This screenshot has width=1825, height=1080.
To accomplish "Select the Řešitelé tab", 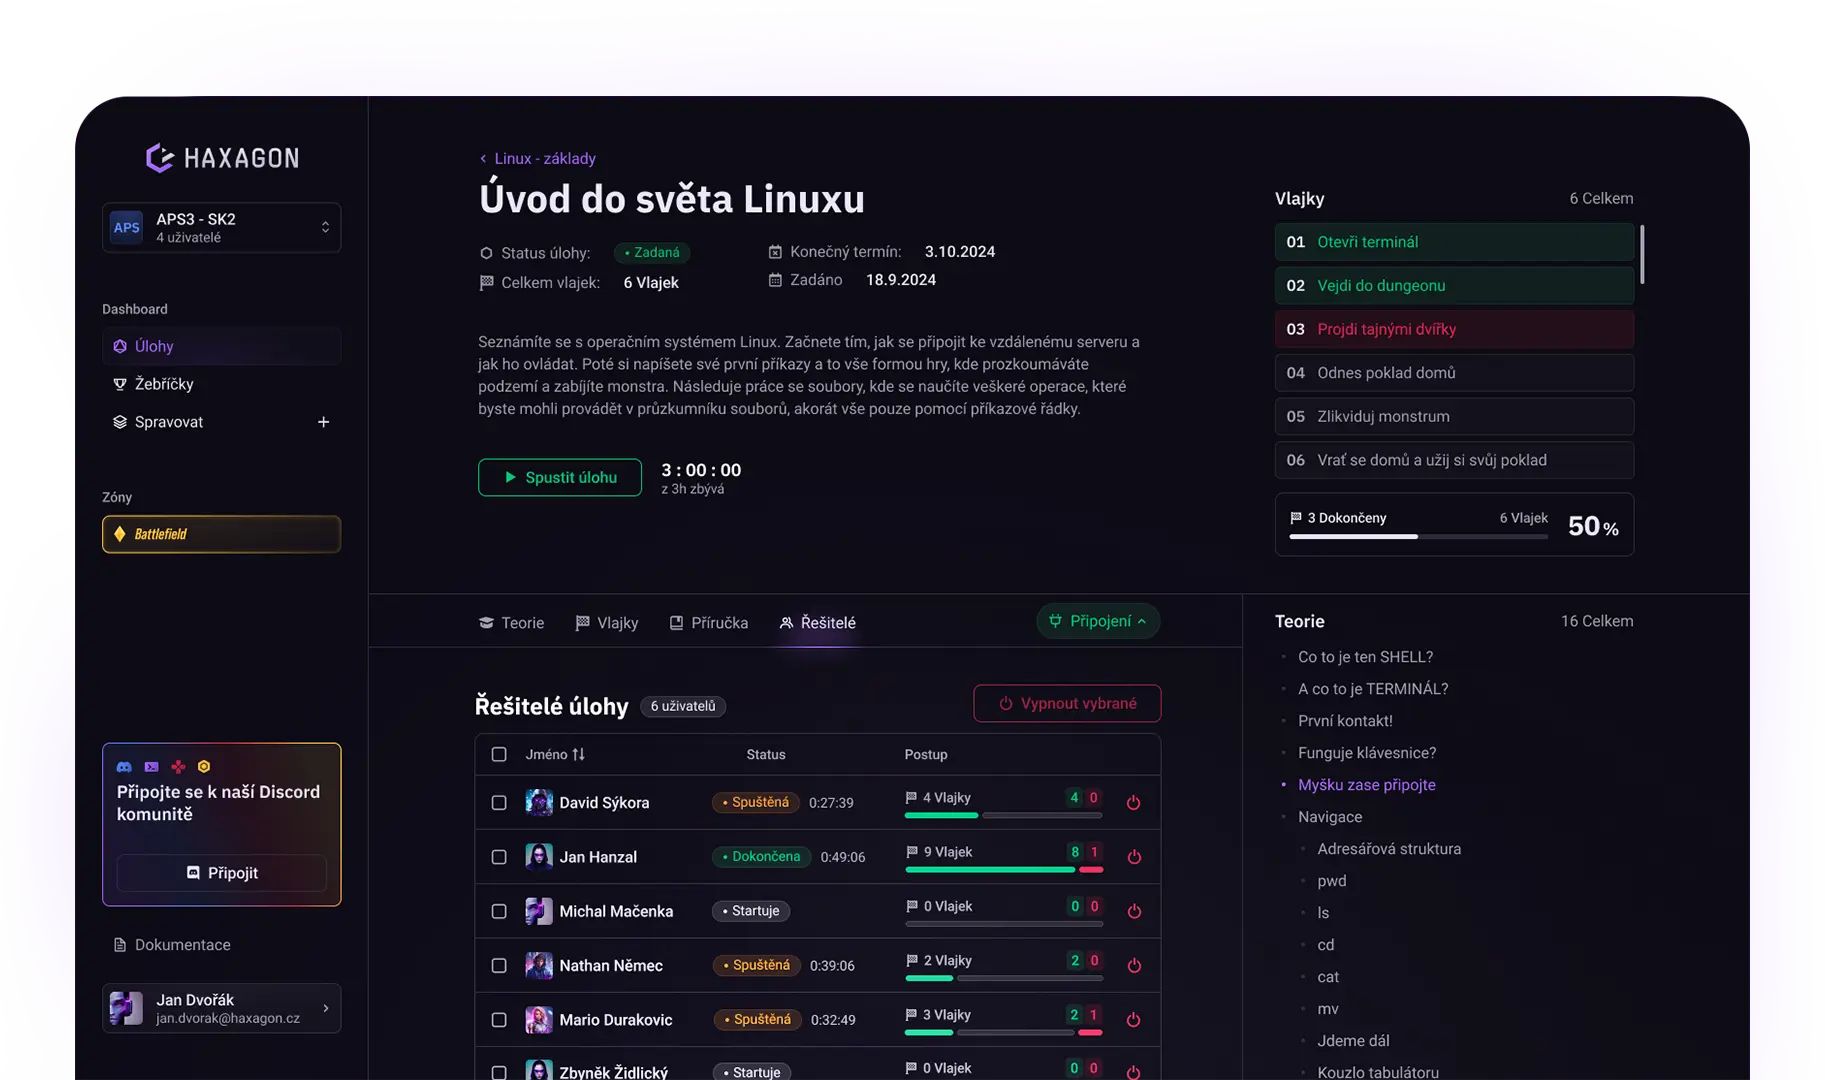I will [x=818, y=622].
